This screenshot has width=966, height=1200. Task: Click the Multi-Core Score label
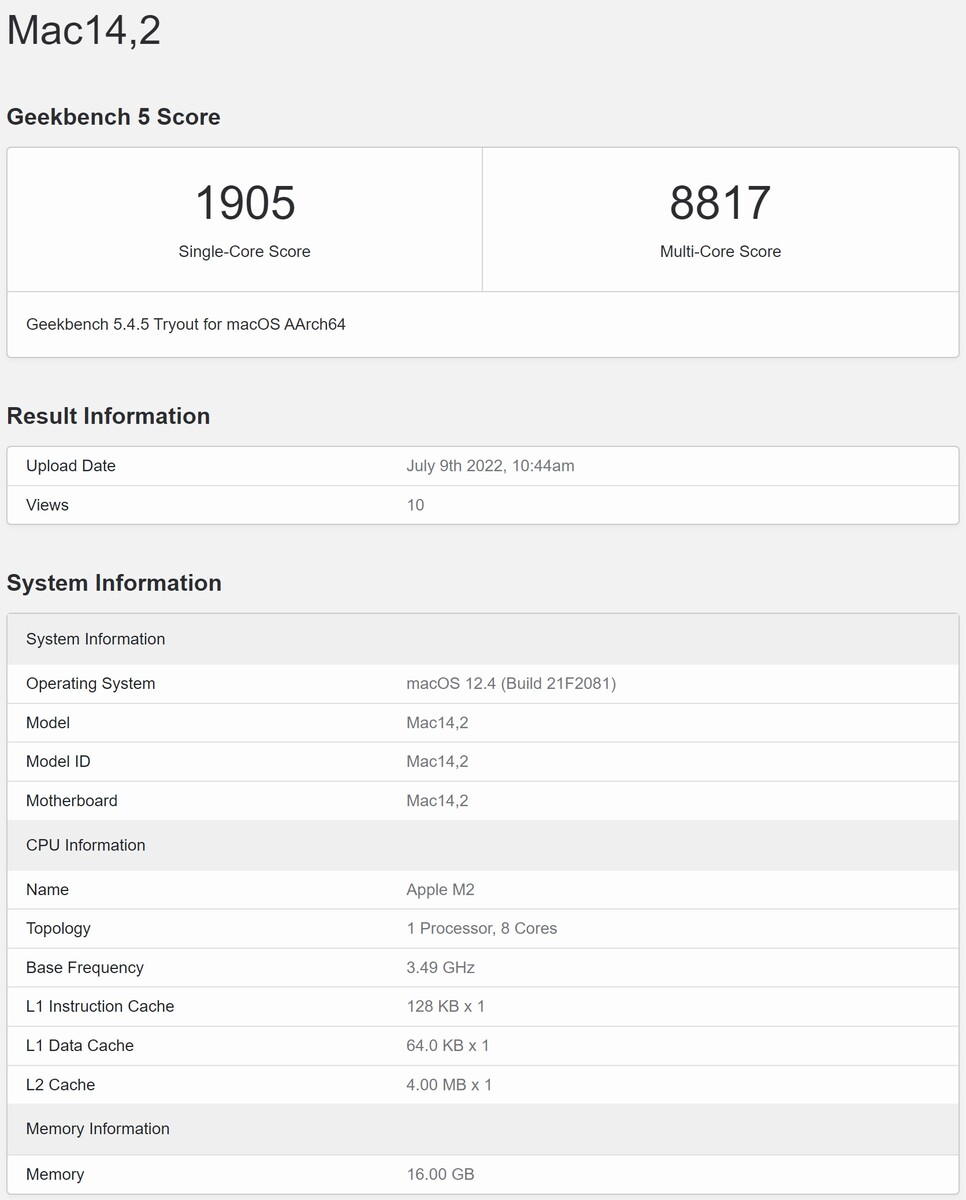tap(720, 252)
